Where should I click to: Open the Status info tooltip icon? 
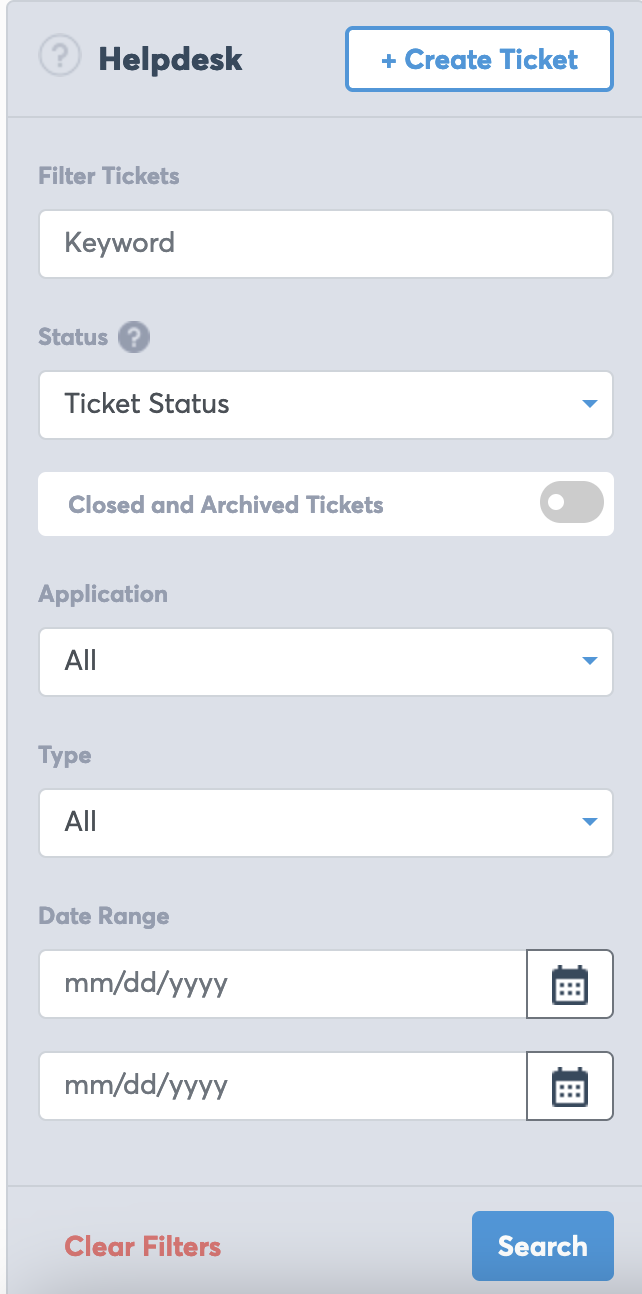(134, 338)
